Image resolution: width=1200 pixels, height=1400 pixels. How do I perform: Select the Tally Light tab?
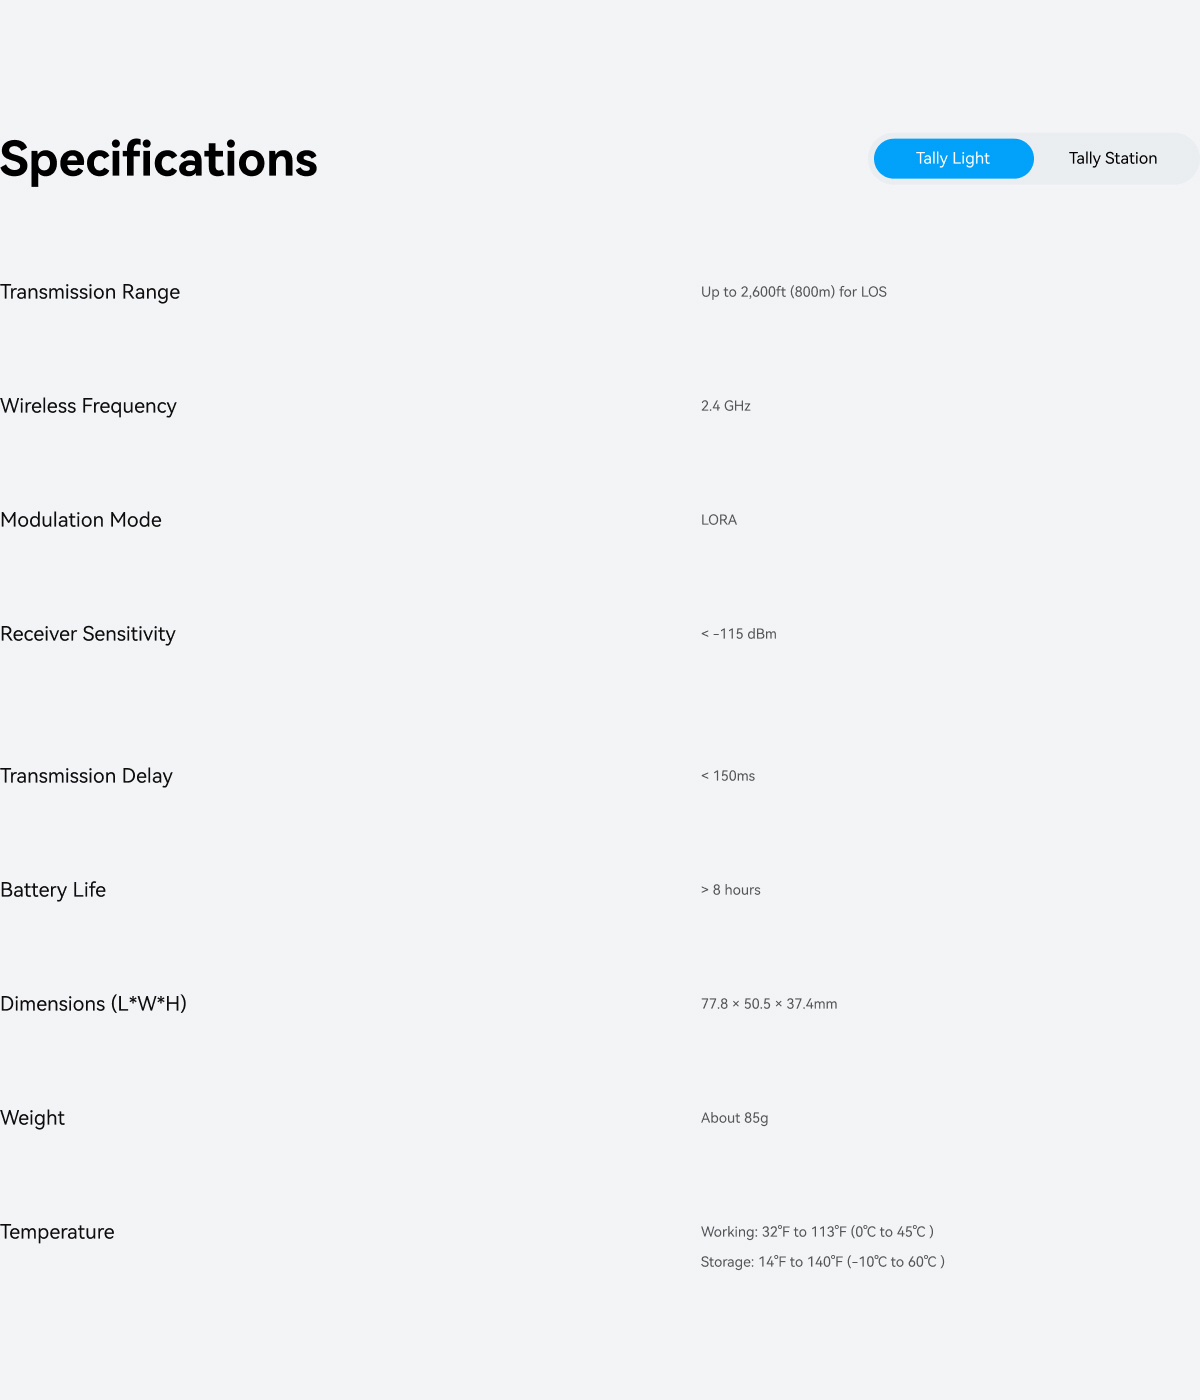[953, 158]
